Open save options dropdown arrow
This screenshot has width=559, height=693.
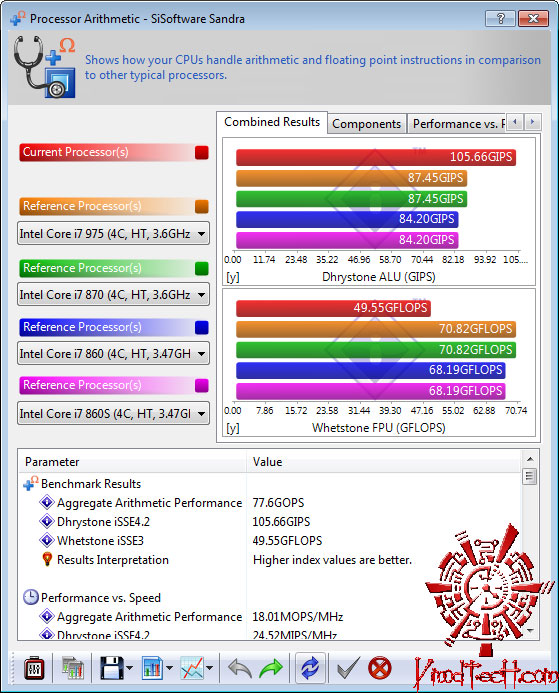[x=129, y=668]
